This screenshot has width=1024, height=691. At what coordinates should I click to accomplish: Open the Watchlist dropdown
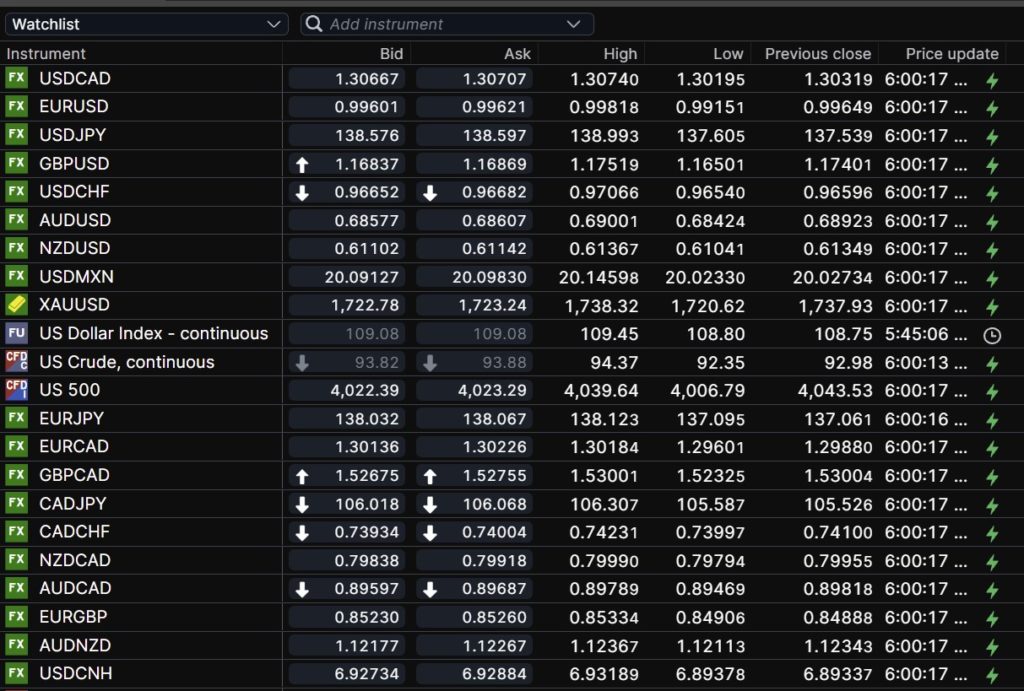(x=146, y=24)
